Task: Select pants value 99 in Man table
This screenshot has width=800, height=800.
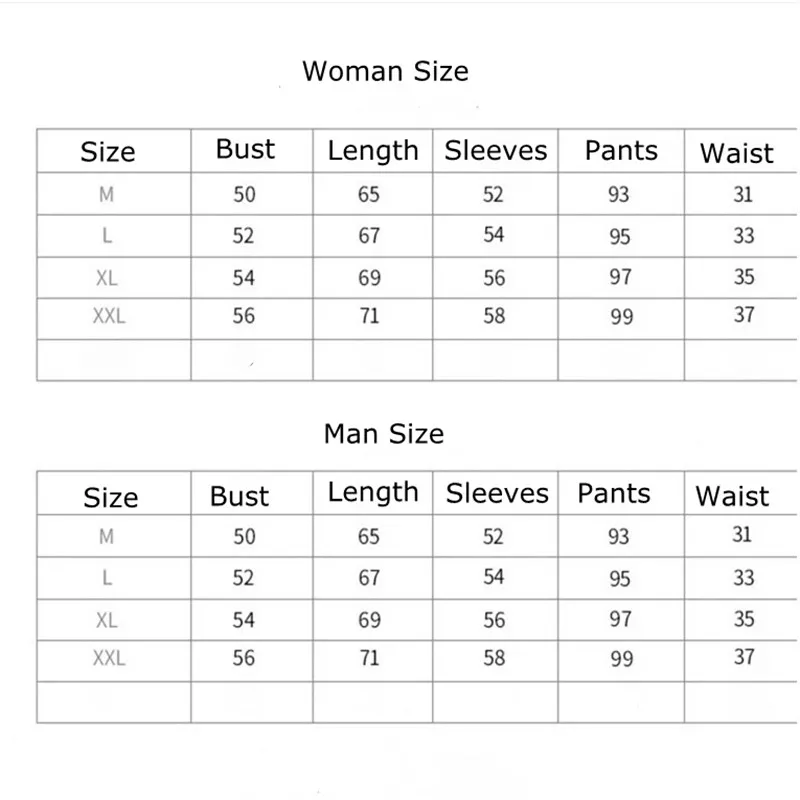Action: [620, 660]
